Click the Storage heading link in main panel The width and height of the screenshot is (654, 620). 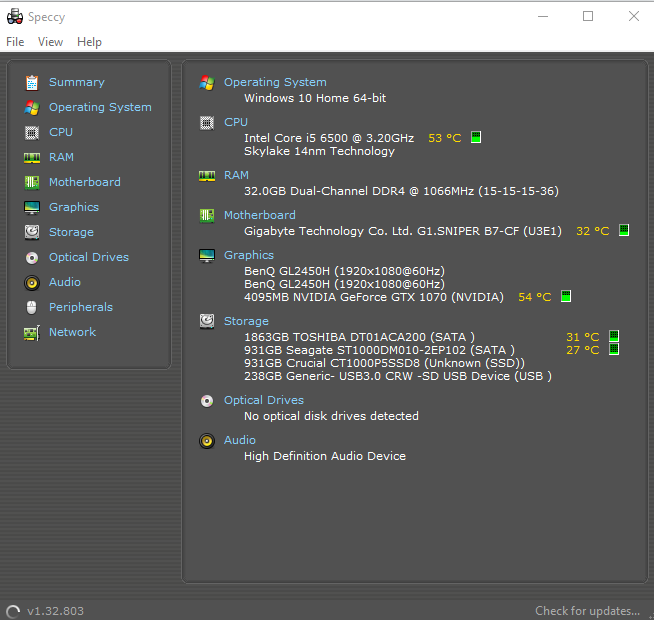[247, 321]
